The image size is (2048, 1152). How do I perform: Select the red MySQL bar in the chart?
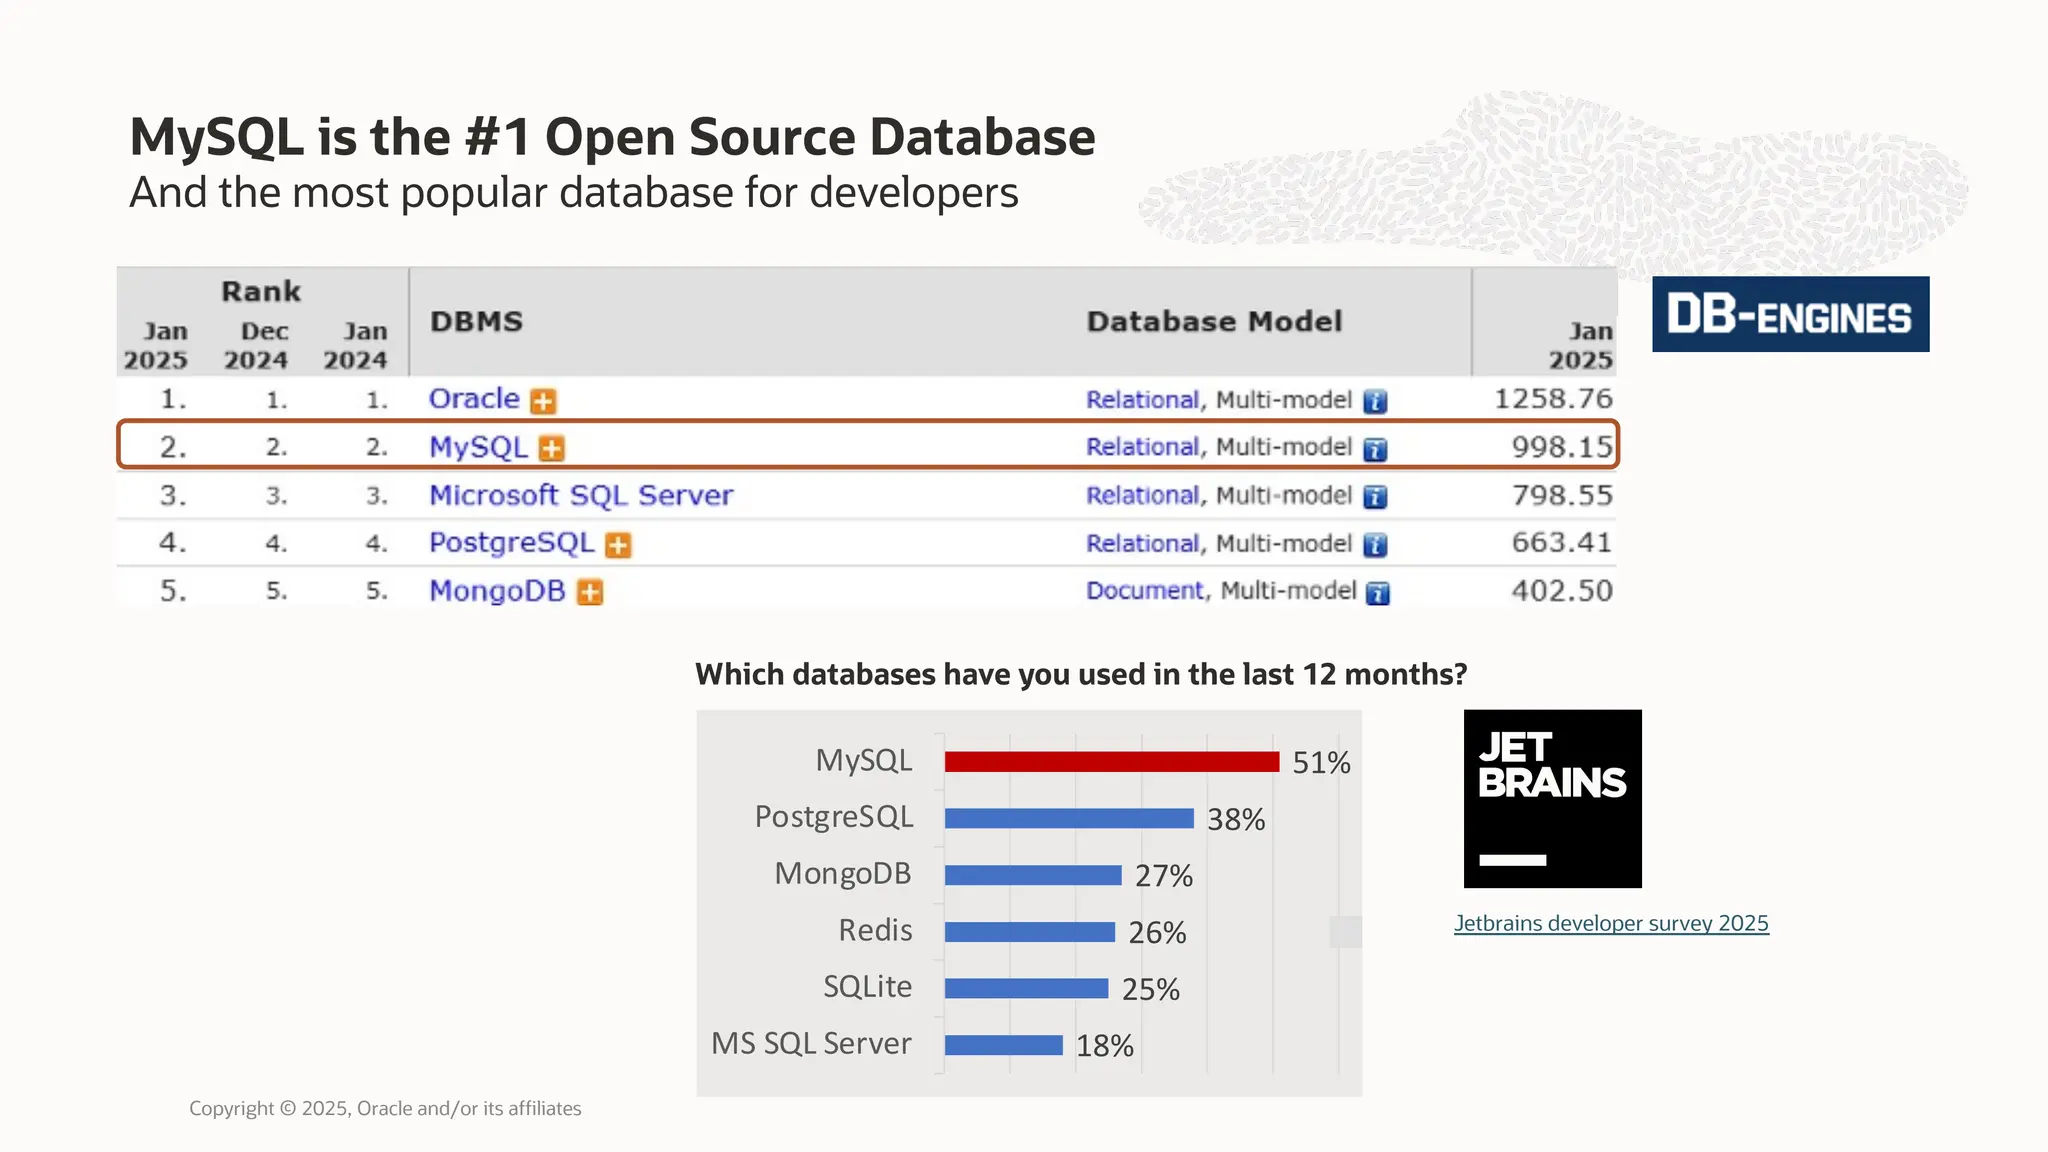point(1112,762)
